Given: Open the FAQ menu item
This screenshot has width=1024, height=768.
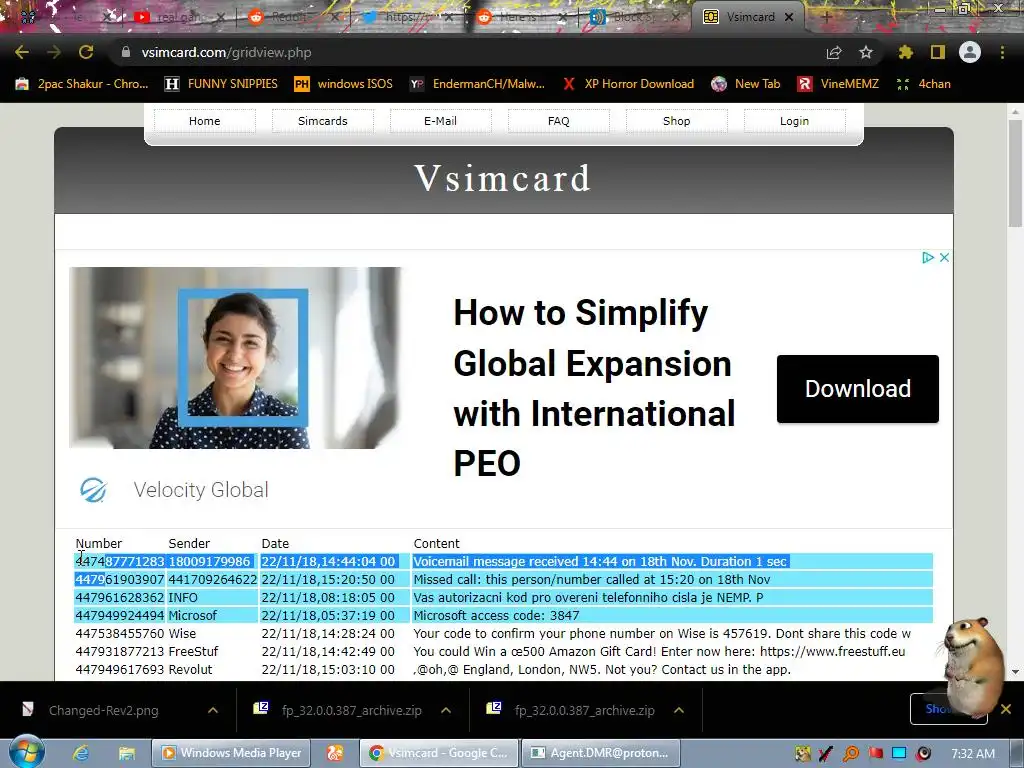Looking at the screenshot, I should point(558,121).
